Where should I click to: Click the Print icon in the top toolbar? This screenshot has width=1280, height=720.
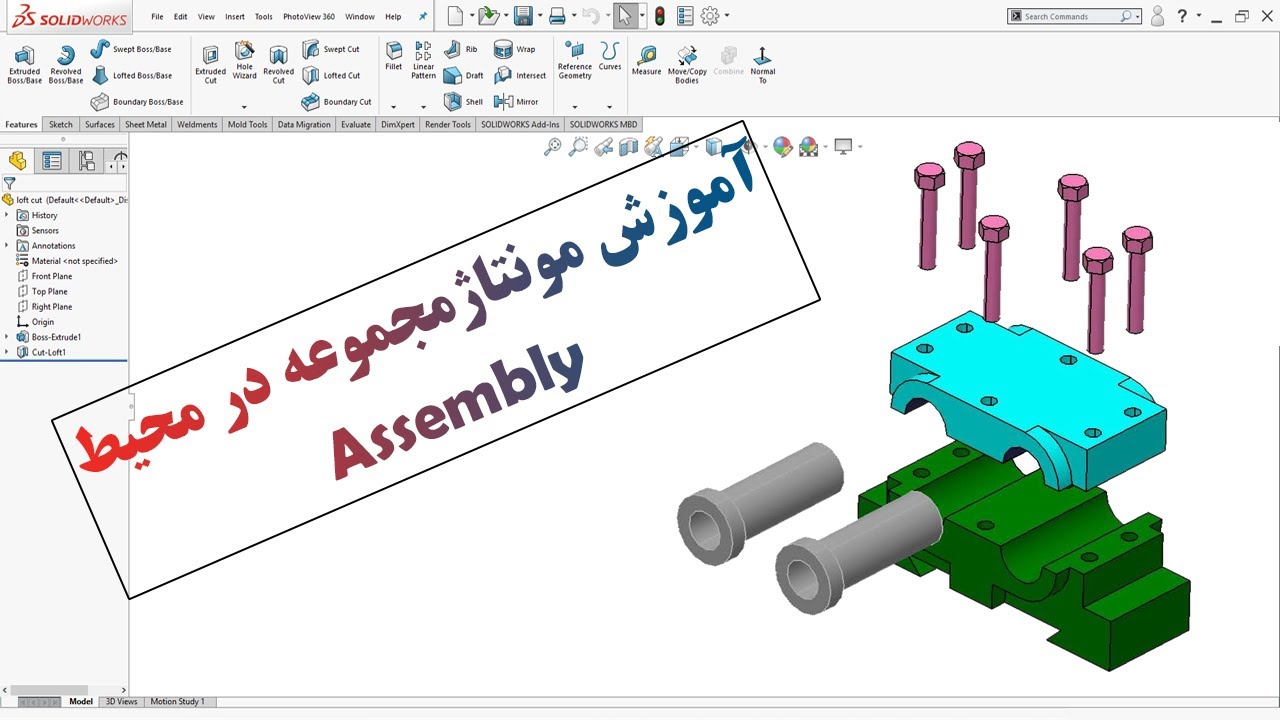pyautogui.click(x=557, y=16)
